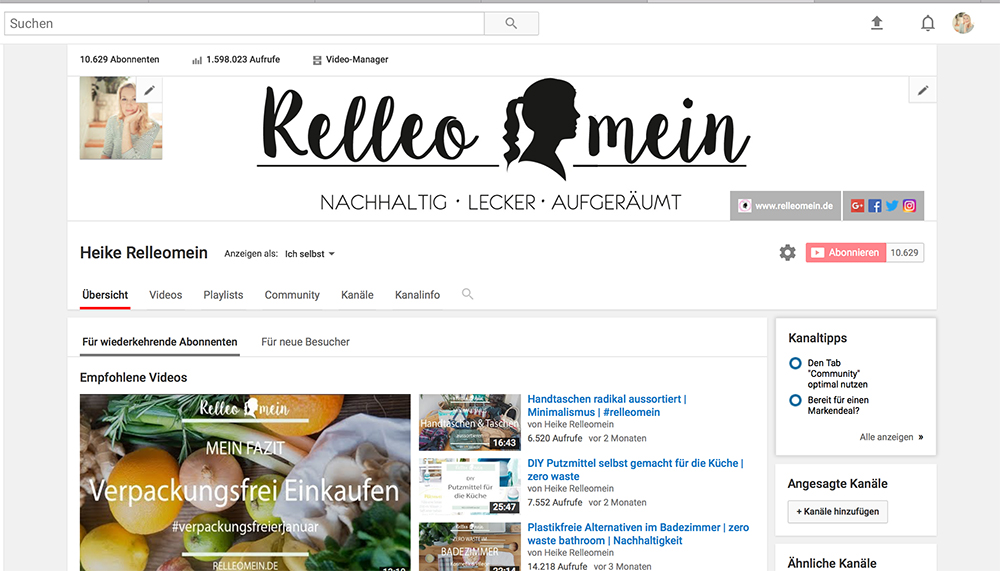Click the Empfohlene Videos heading
1000x571 pixels.
(133, 378)
